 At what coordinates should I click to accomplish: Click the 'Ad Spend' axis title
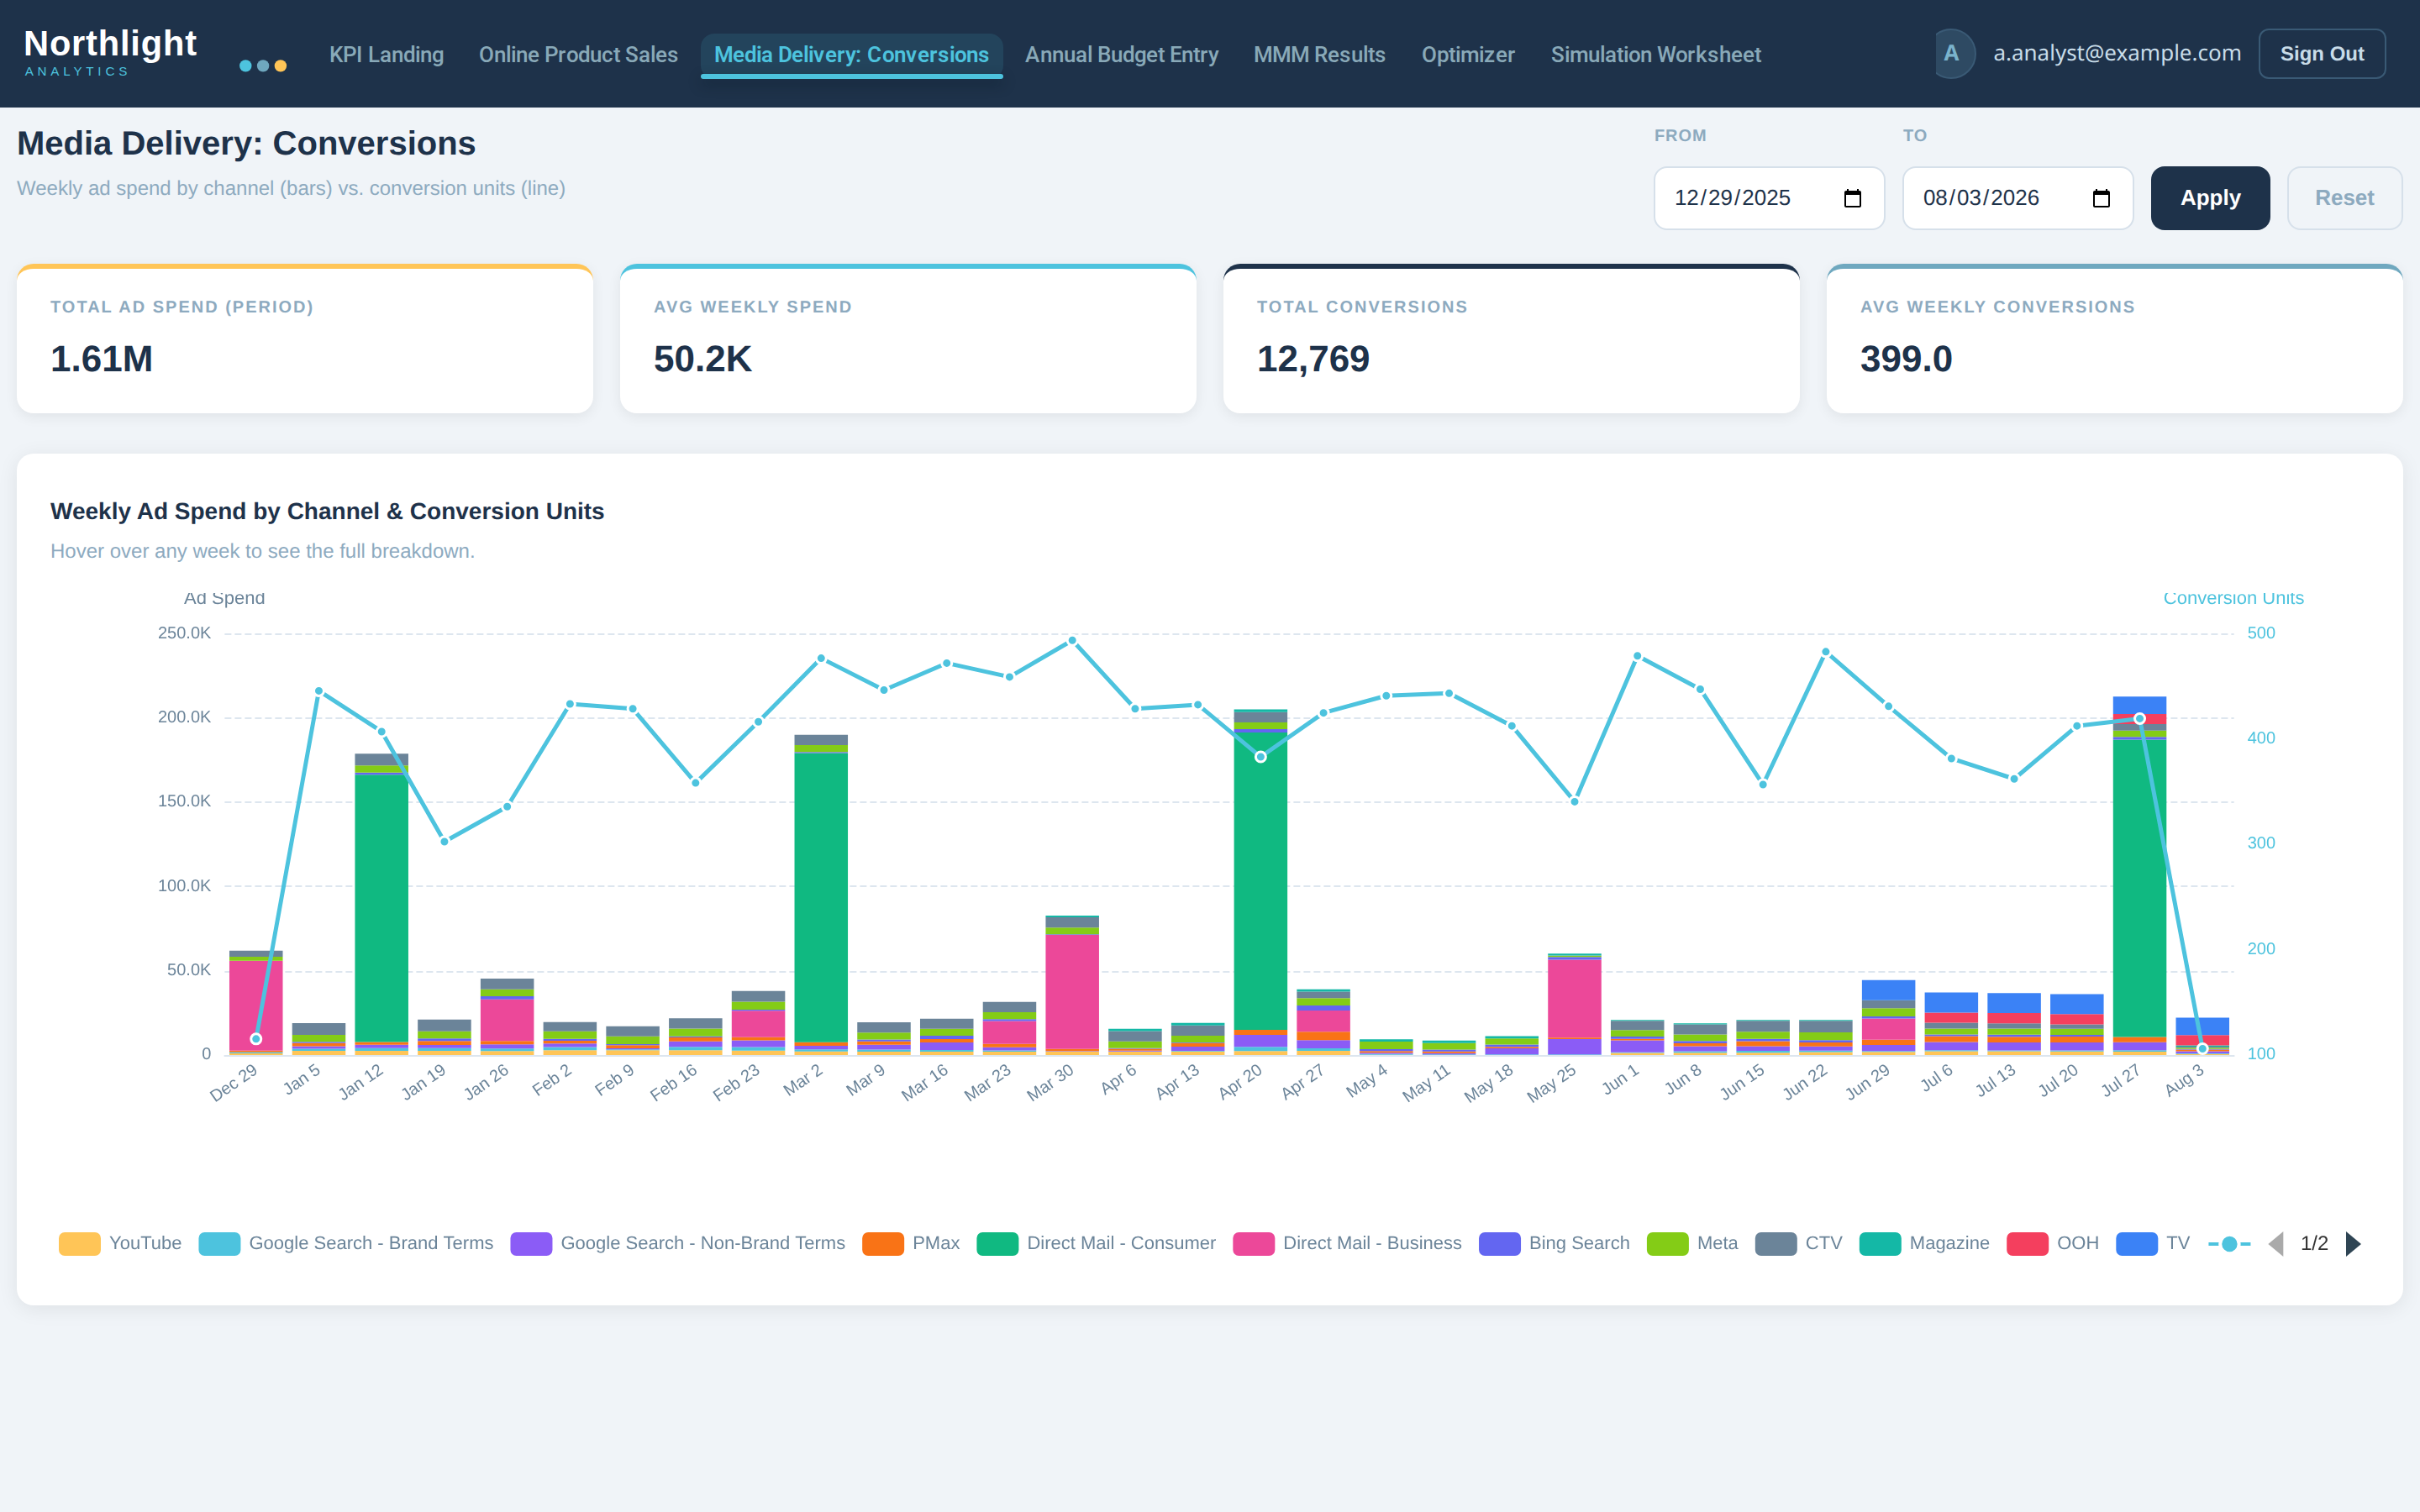[224, 598]
